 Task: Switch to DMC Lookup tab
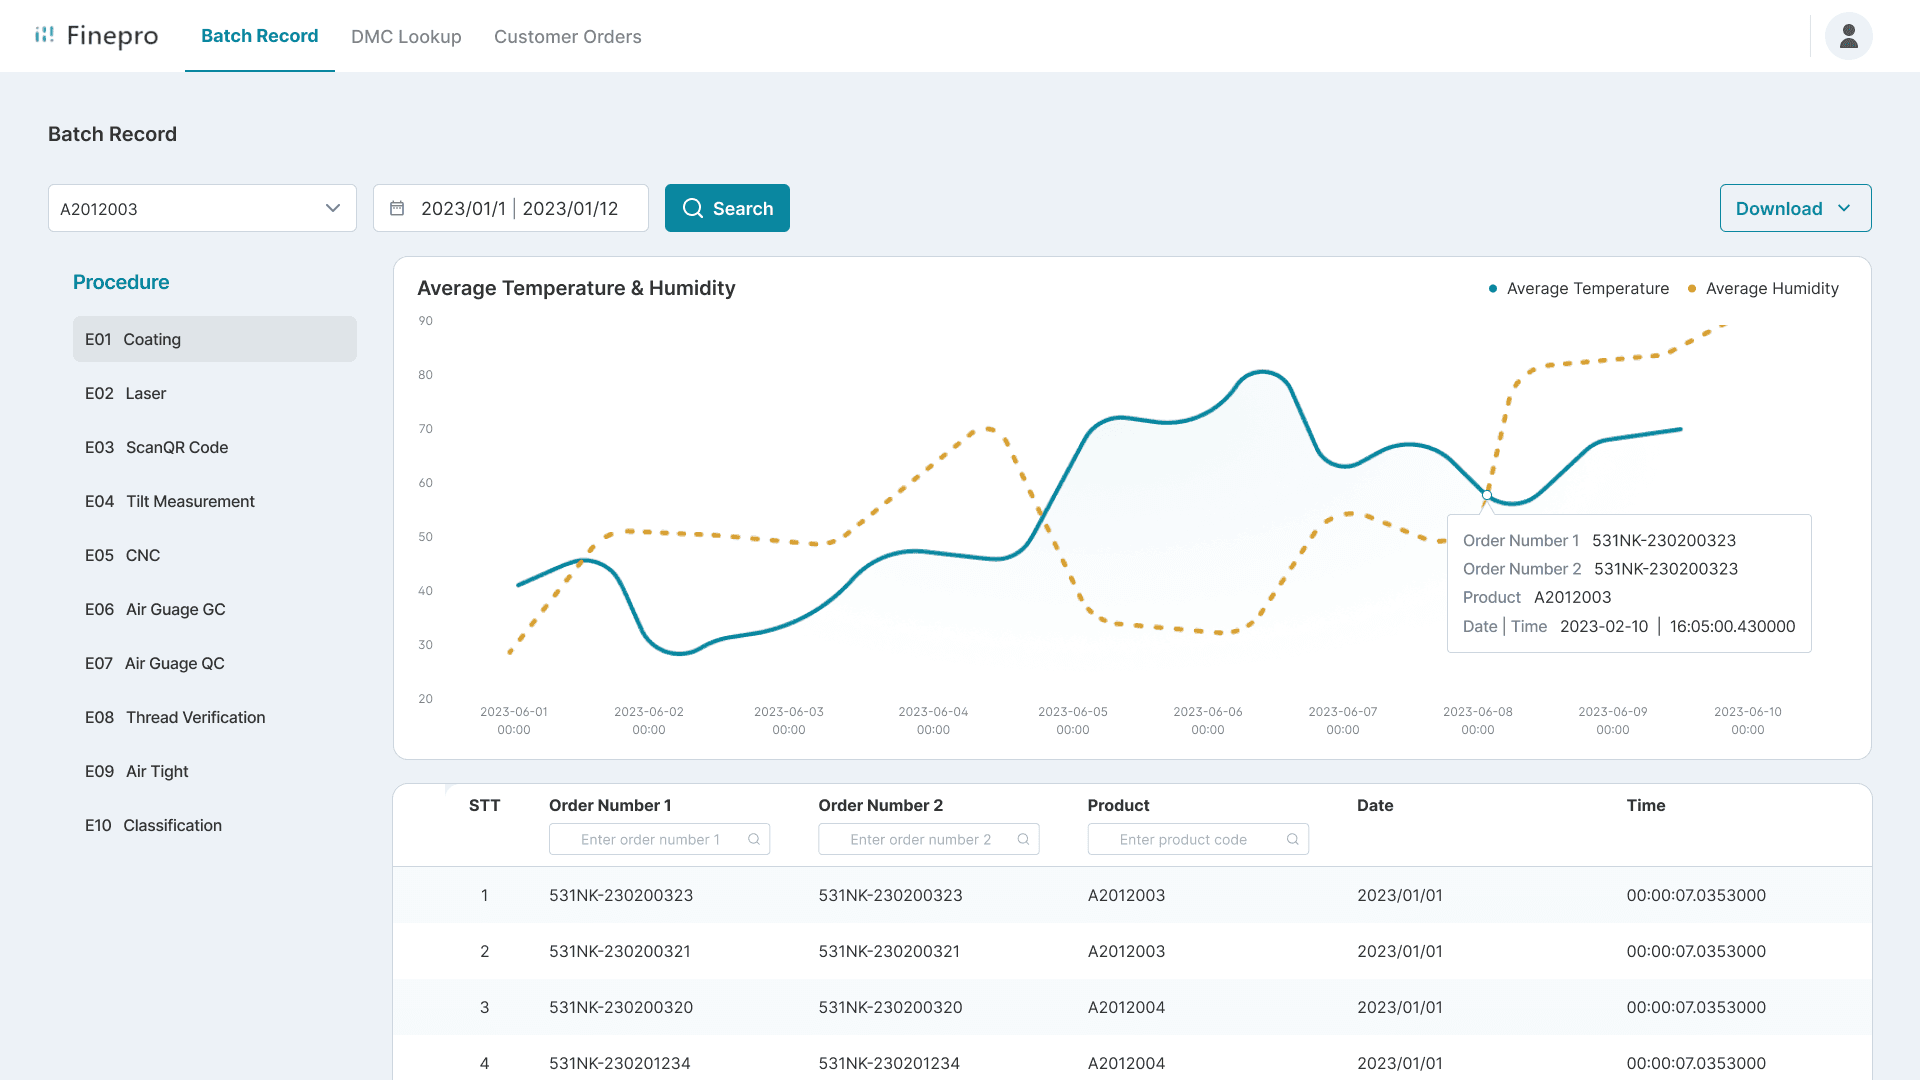[406, 37]
